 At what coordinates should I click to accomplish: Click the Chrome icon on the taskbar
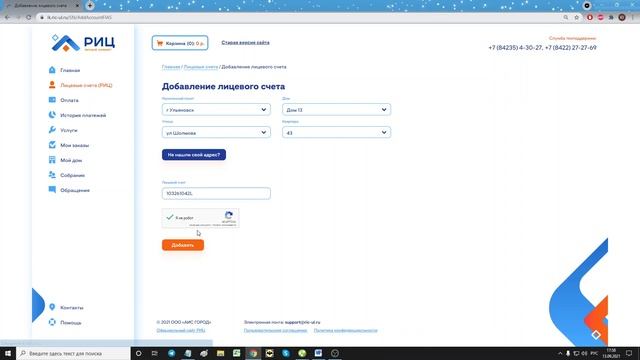pos(253,353)
